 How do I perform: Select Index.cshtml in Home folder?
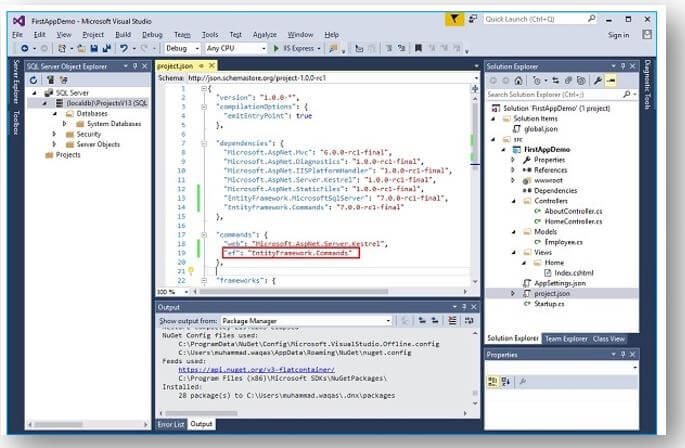click(x=574, y=273)
